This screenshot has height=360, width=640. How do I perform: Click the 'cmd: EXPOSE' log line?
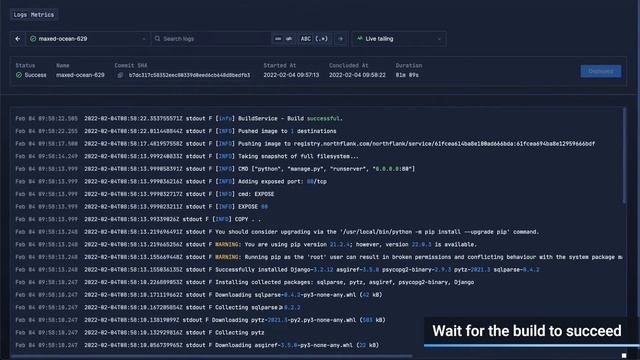coord(144,194)
